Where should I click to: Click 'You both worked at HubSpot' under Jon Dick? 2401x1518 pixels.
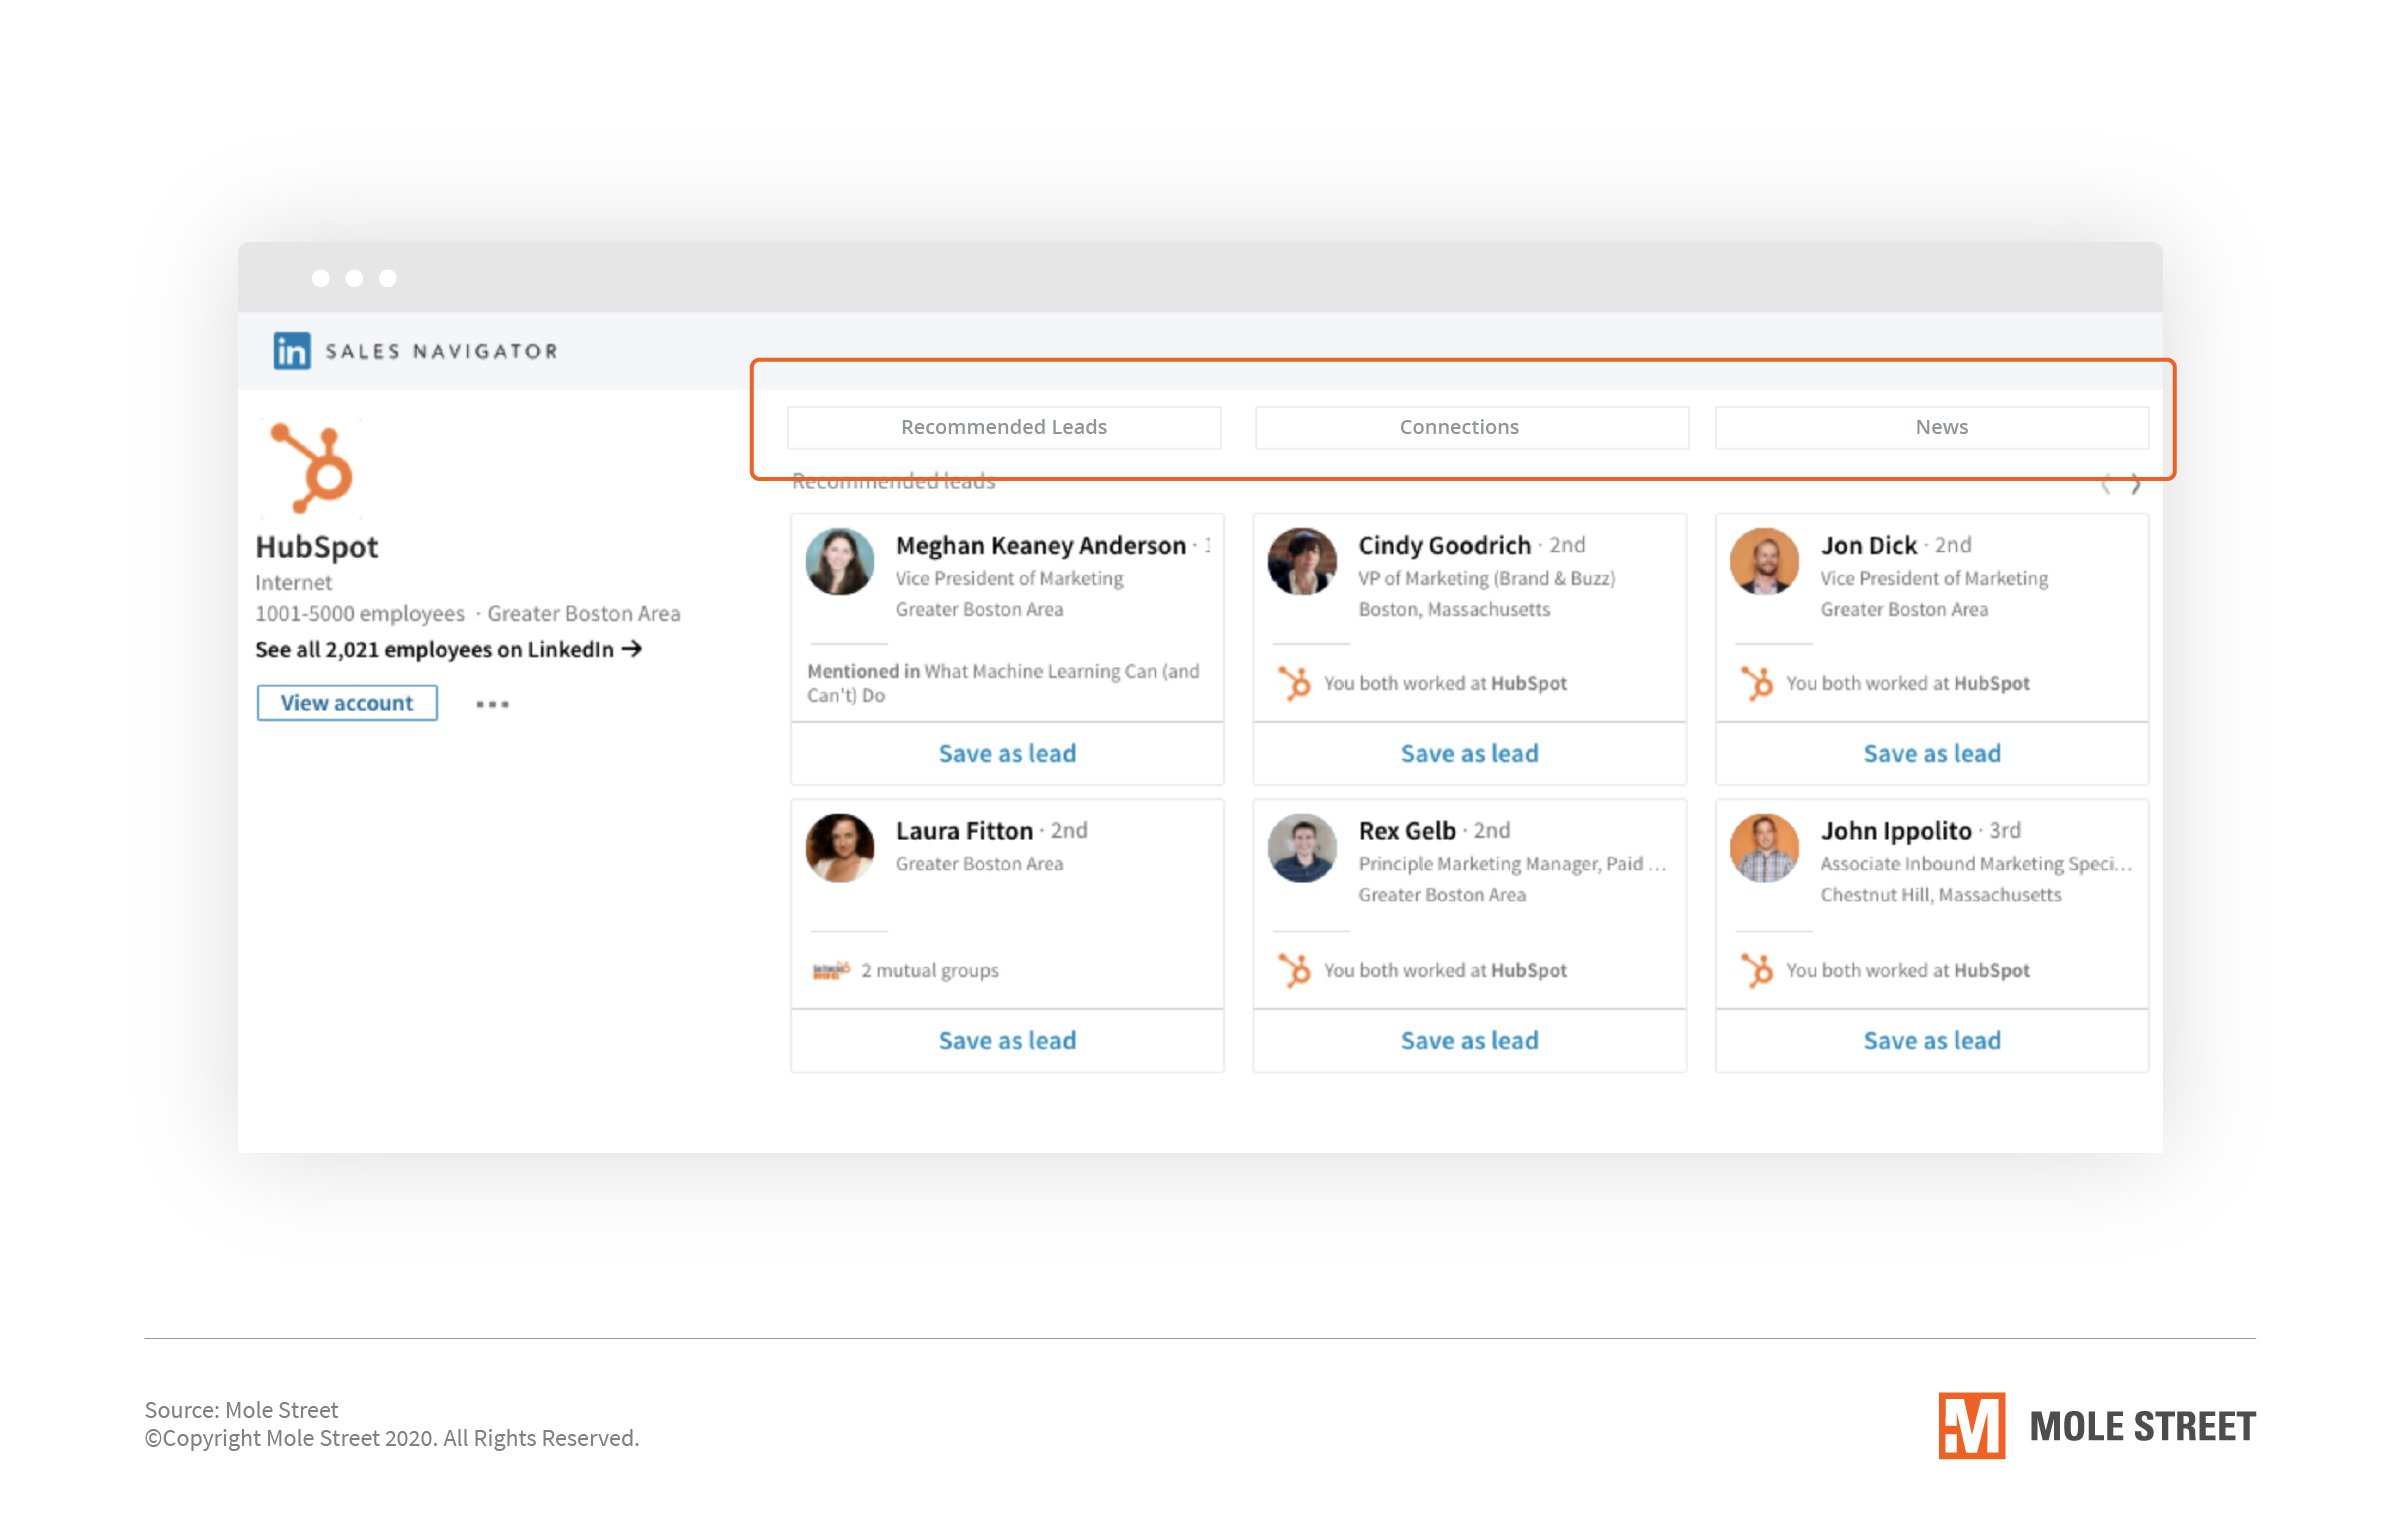(1907, 683)
